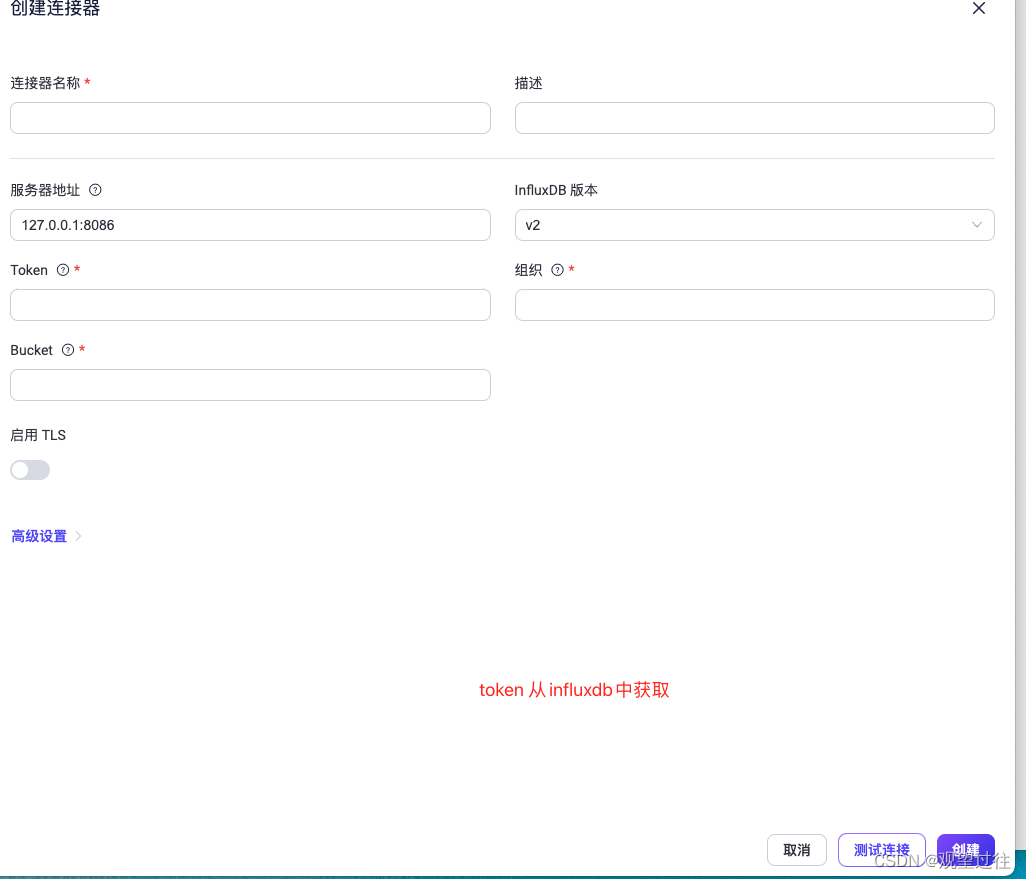The width and height of the screenshot is (1026, 879).
Task: Expand 高级设置 section
Action: tap(46, 536)
